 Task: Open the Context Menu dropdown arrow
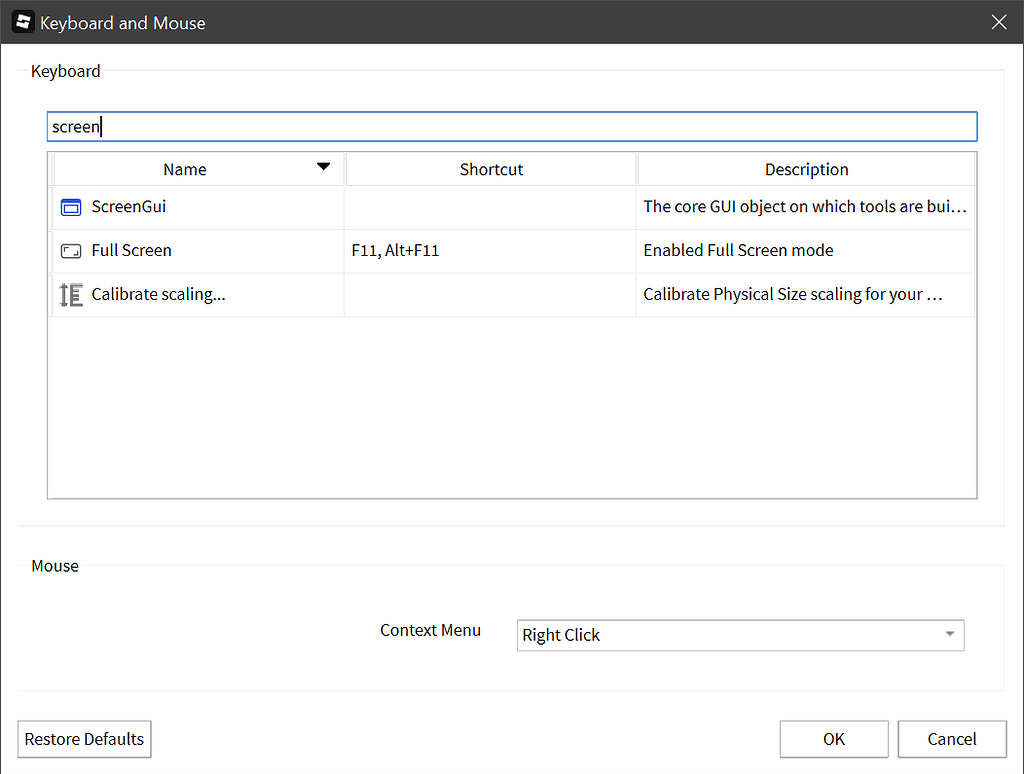[948, 635]
